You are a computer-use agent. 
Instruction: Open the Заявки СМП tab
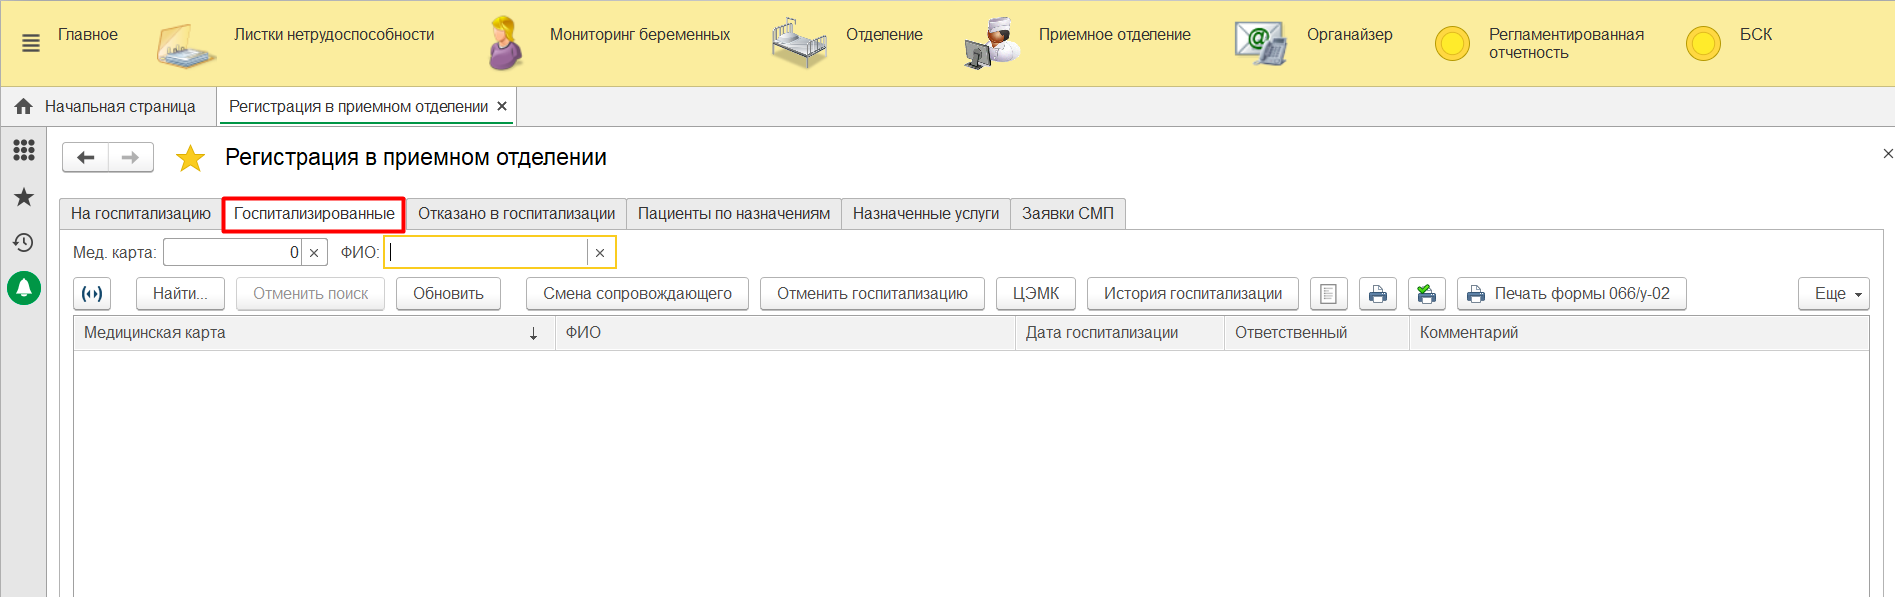pyautogui.click(x=1067, y=214)
